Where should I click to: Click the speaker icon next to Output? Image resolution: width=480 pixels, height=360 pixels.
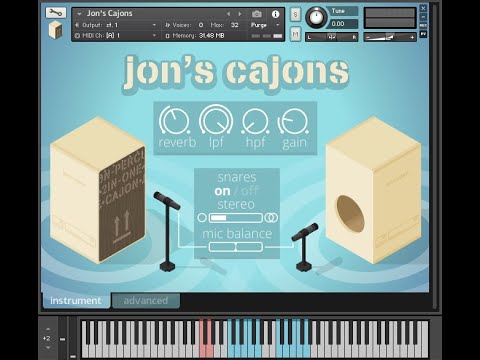click(x=77, y=25)
